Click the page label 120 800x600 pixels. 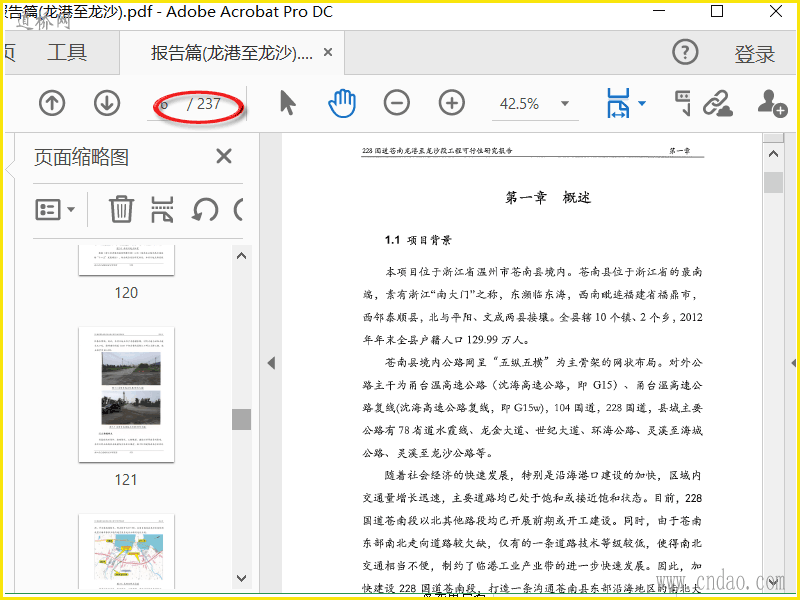126,293
